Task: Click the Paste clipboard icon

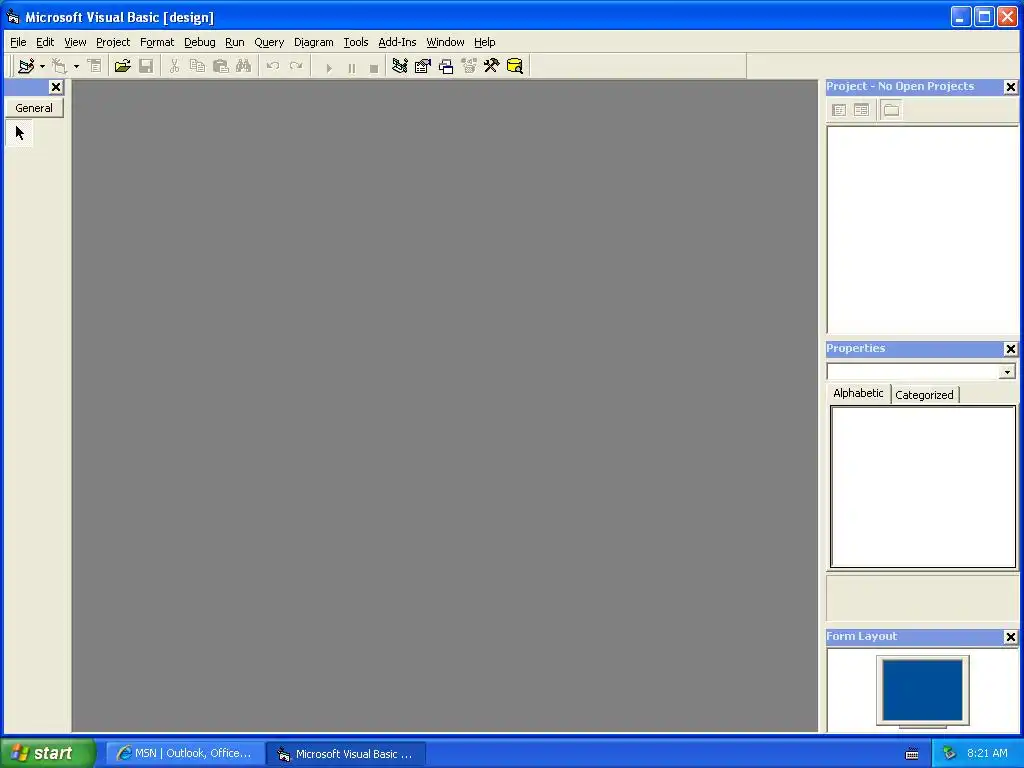Action: coord(221,66)
